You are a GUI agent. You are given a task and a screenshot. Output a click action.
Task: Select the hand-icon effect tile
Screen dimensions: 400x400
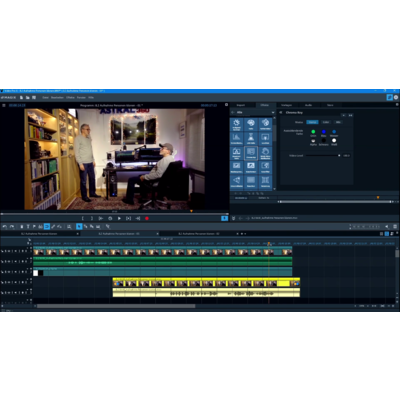pyautogui.click(x=265, y=153)
